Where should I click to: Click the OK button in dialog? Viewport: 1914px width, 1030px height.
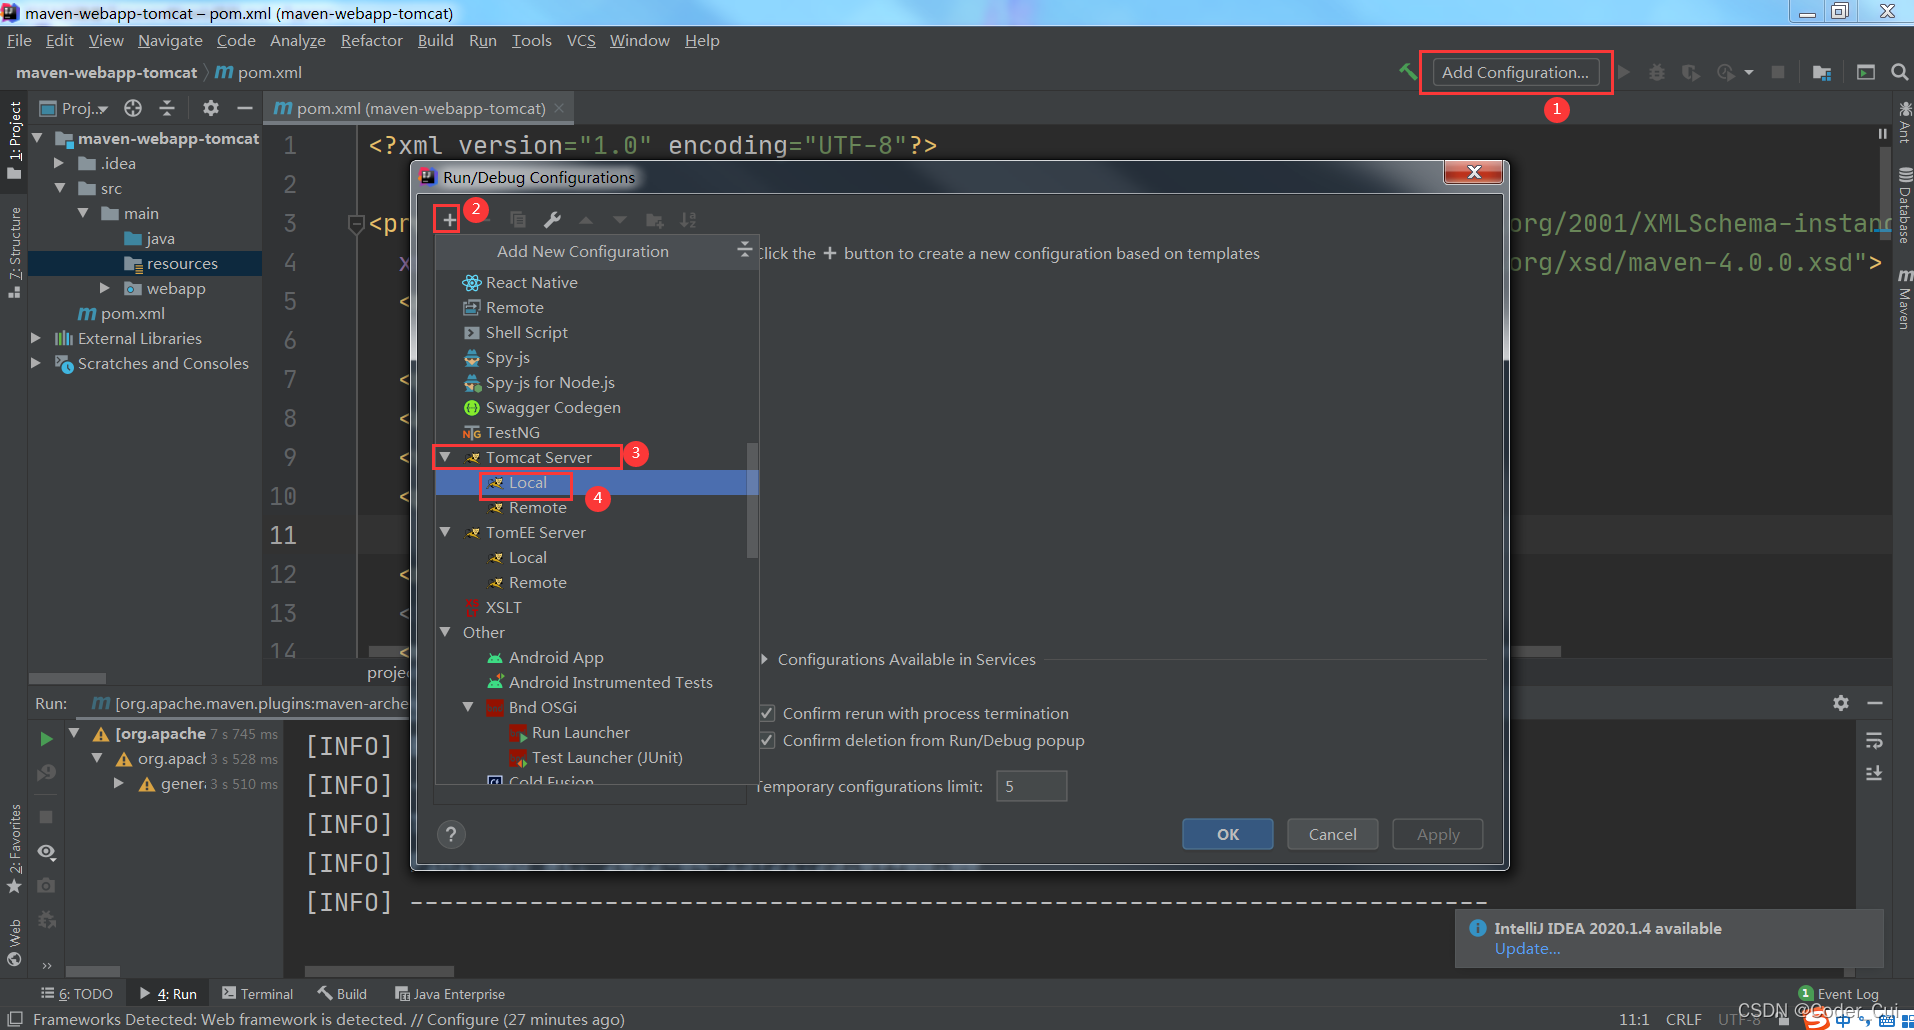[x=1228, y=834]
